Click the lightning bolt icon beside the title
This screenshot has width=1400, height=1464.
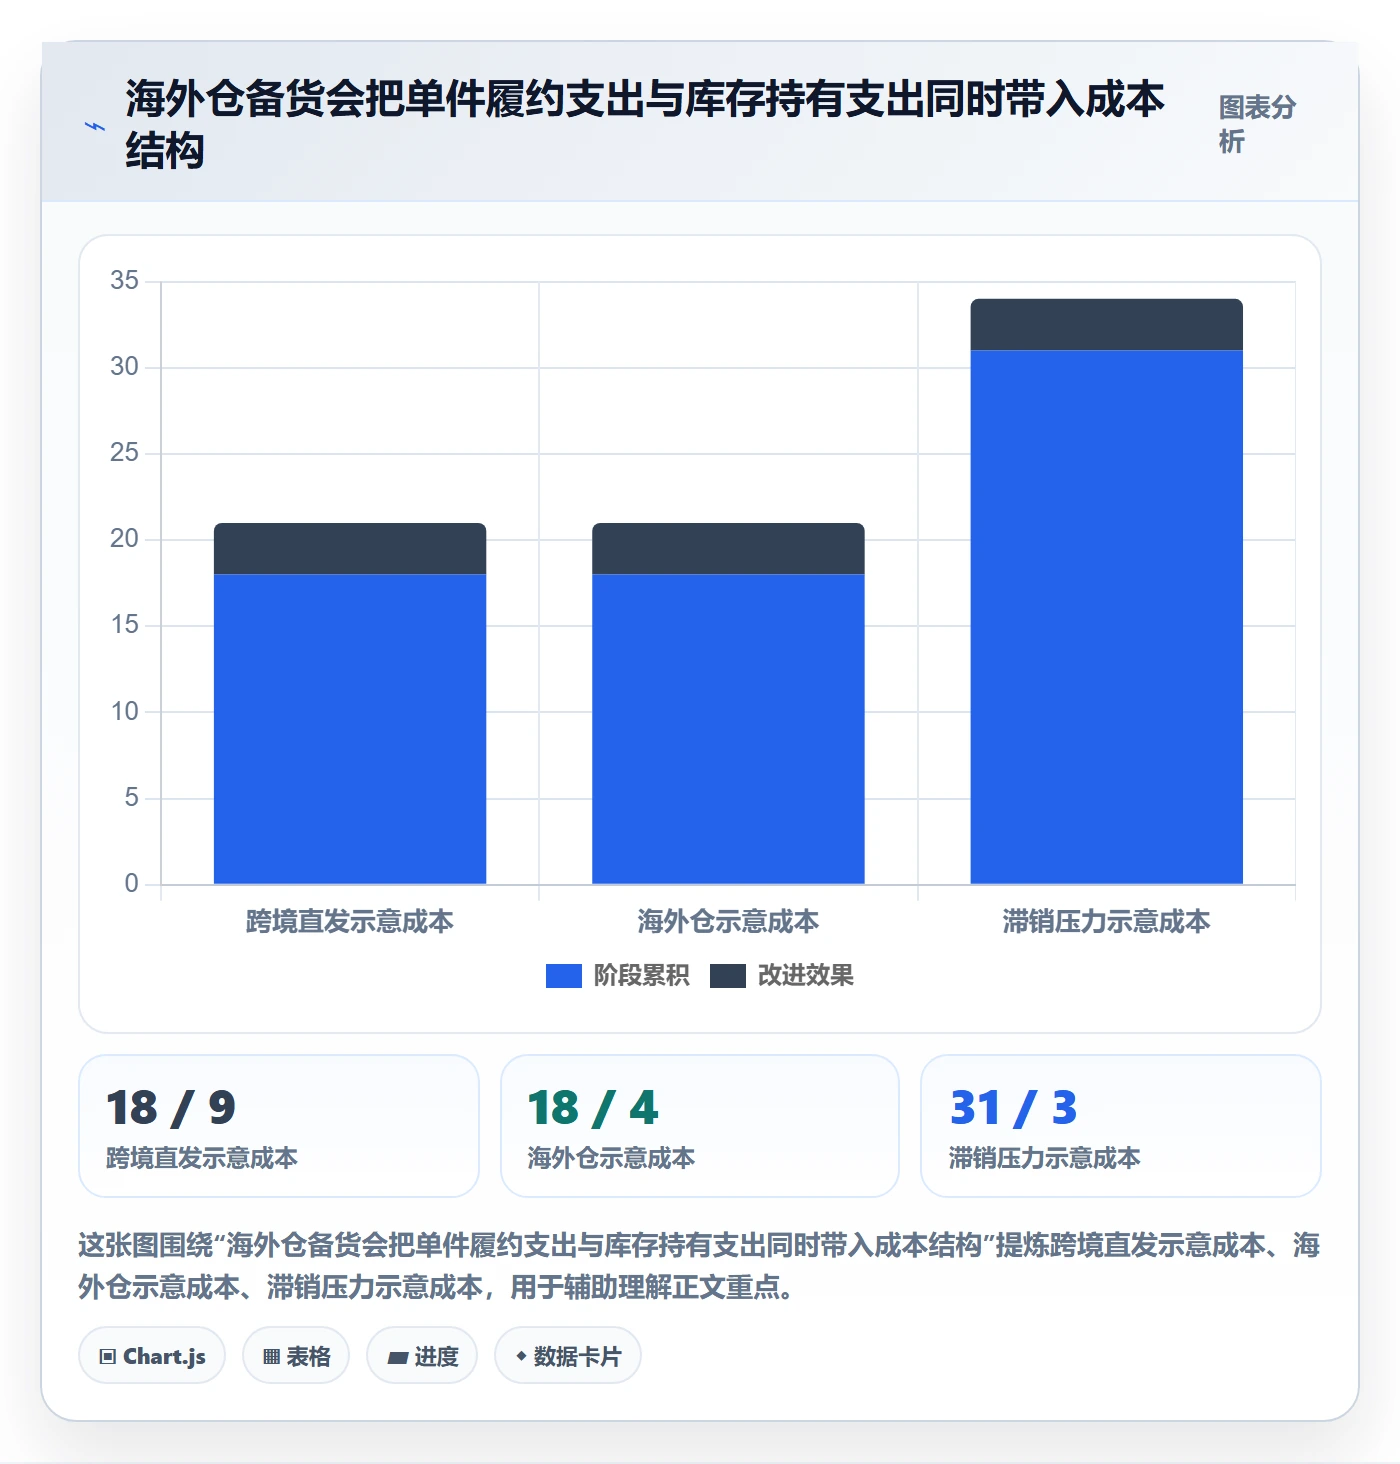95,126
